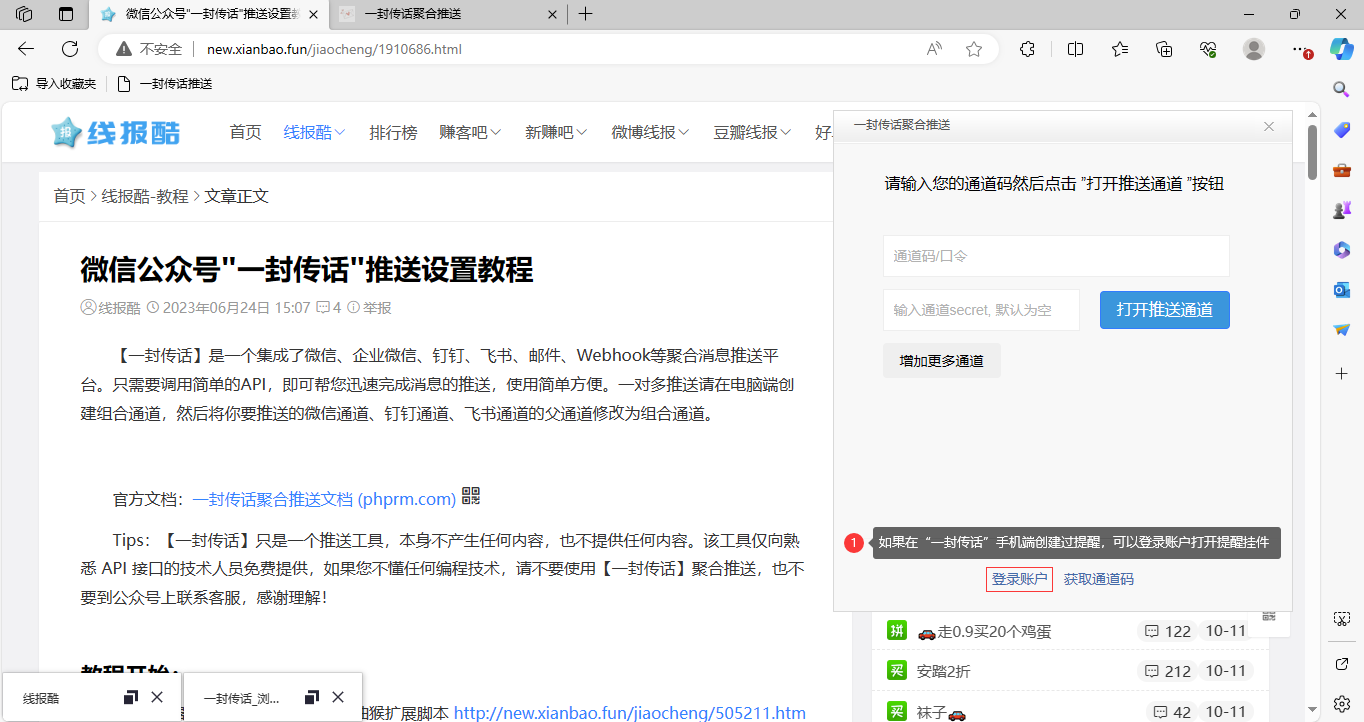Open the sidebar open-in-new-window icon

[1342, 664]
